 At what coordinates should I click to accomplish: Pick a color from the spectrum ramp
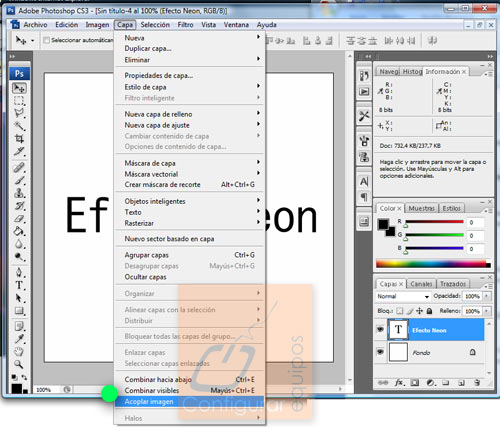pyautogui.click(x=431, y=264)
